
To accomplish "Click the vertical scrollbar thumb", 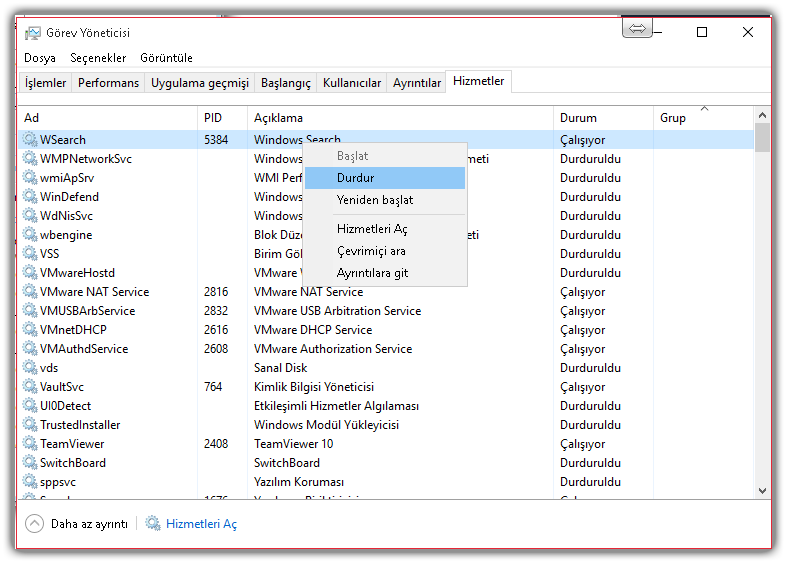I will (762, 137).
